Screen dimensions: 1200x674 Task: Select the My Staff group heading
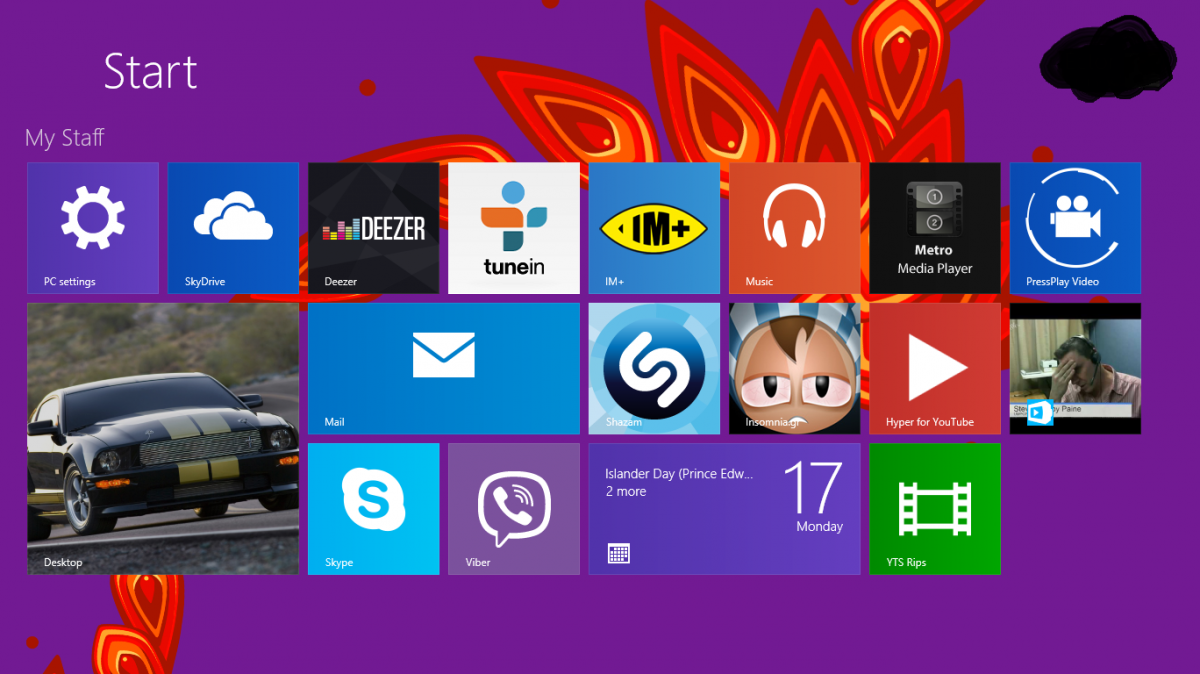pyautogui.click(x=65, y=138)
